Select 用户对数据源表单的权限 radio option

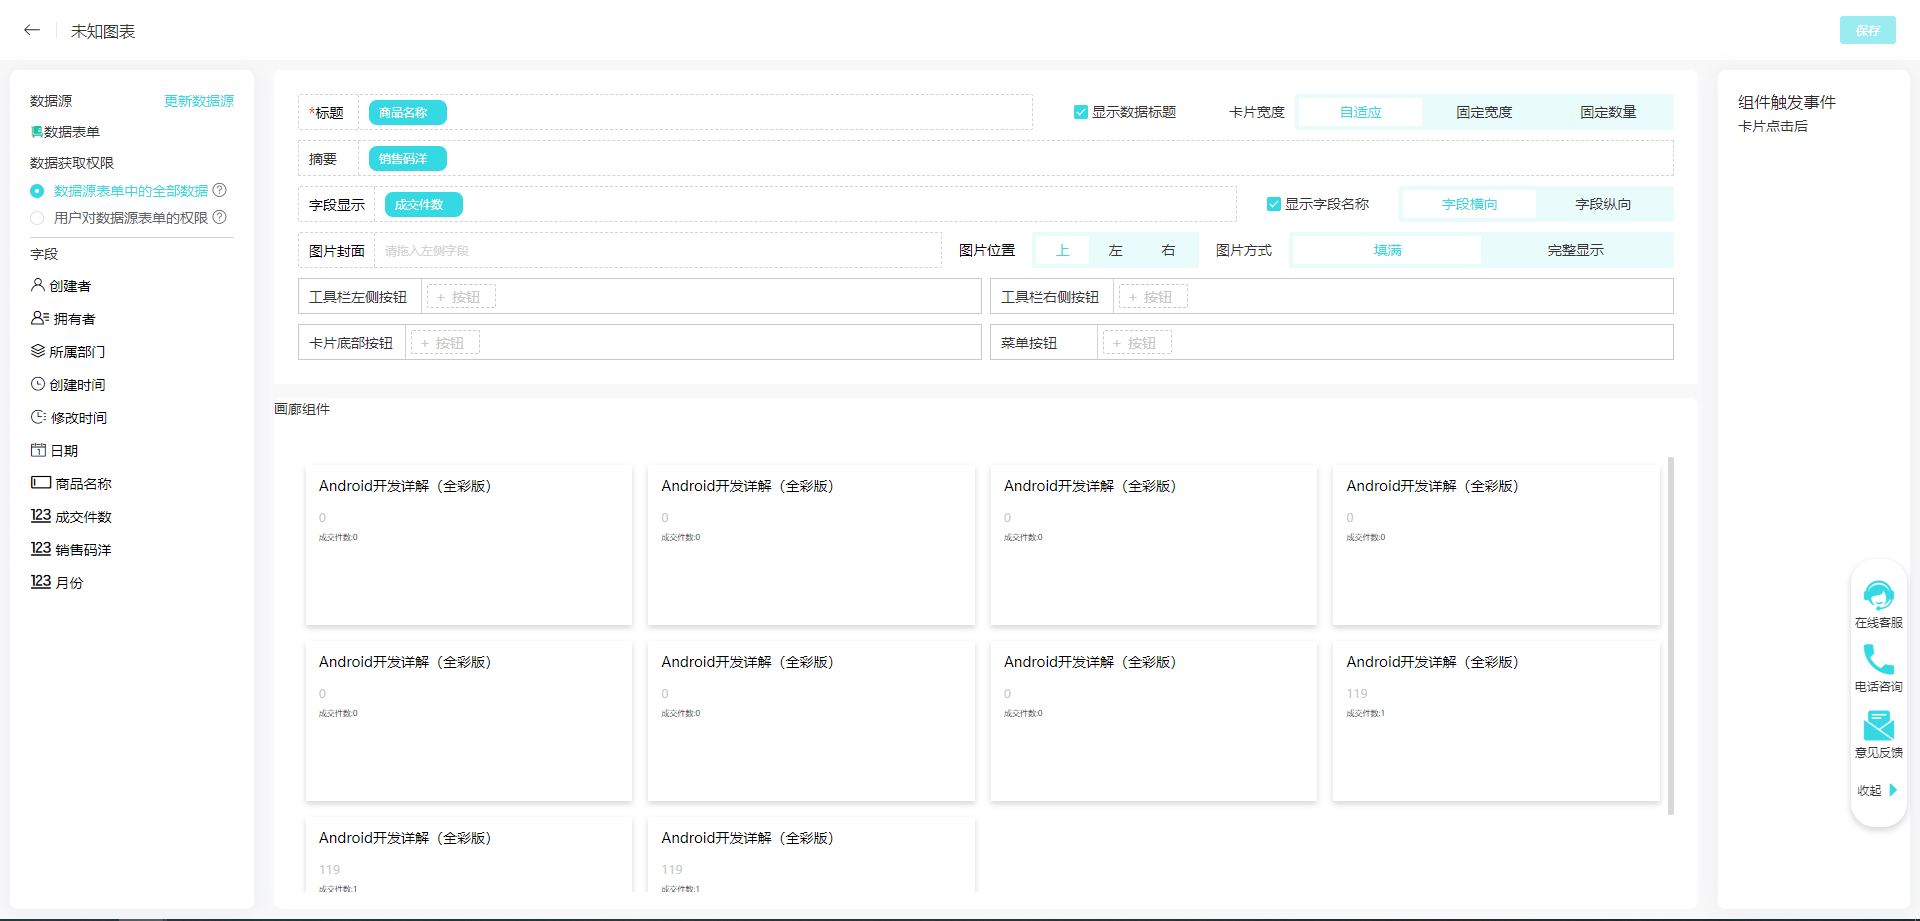coord(37,218)
